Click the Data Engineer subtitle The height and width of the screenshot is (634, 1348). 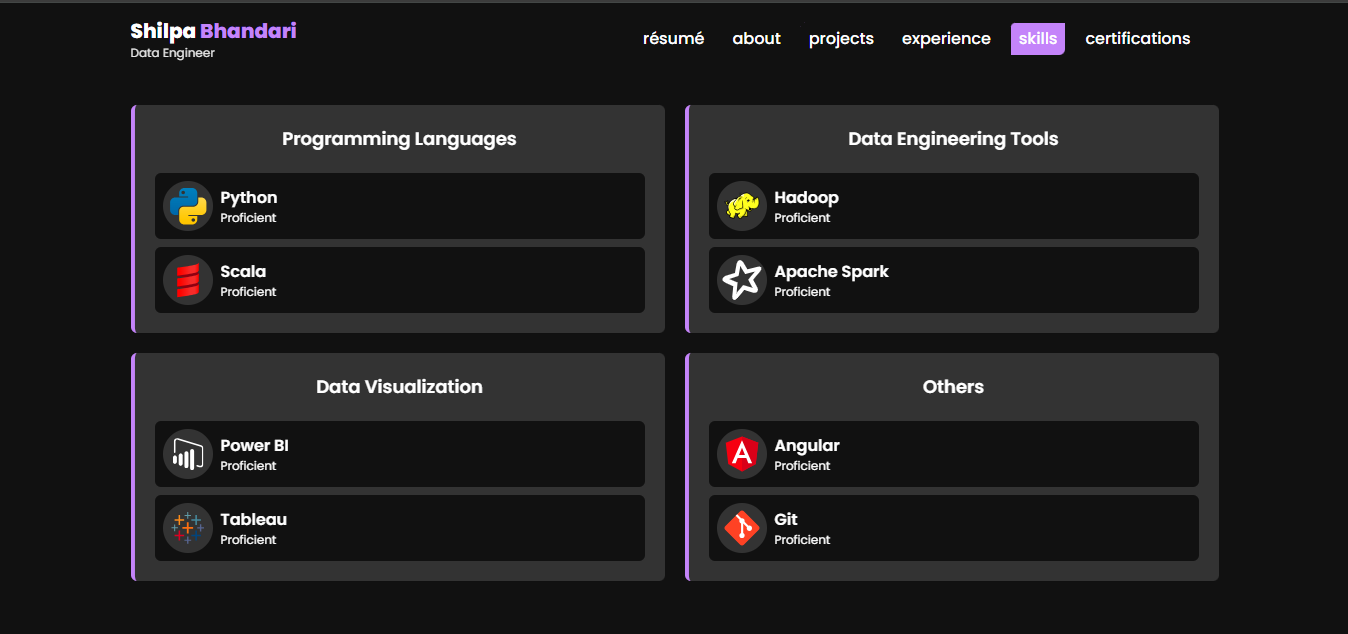click(172, 53)
